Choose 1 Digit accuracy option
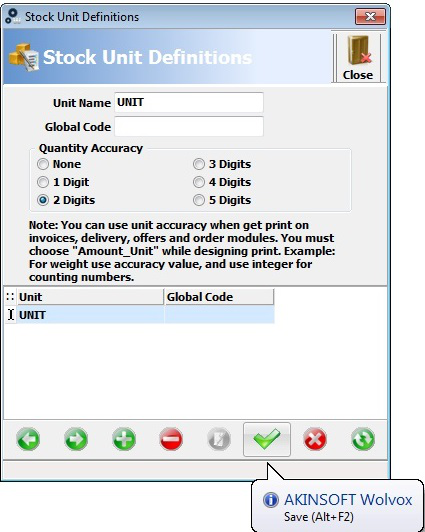425x532 pixels. [43, 182]
